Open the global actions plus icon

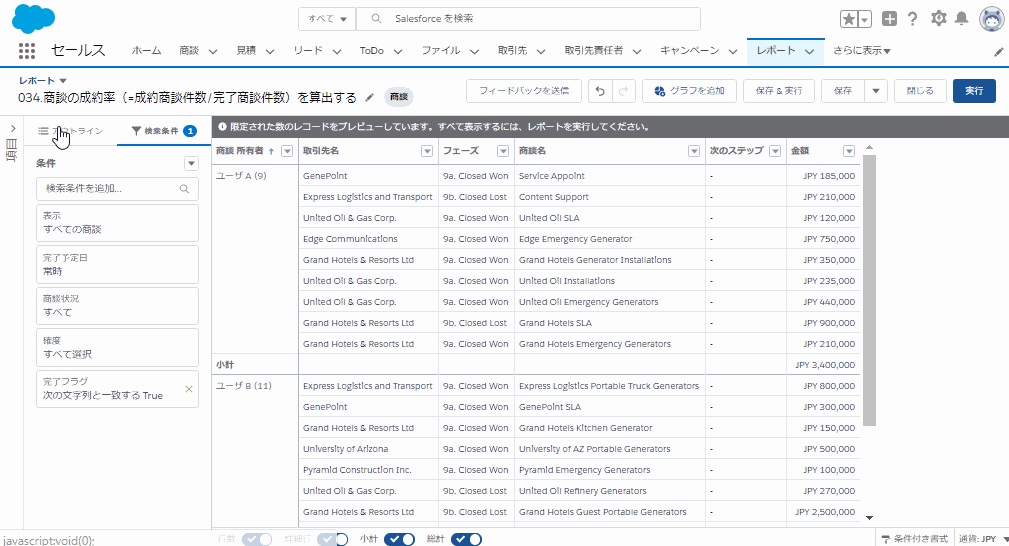pyautogui.click(x=889, y=19)
